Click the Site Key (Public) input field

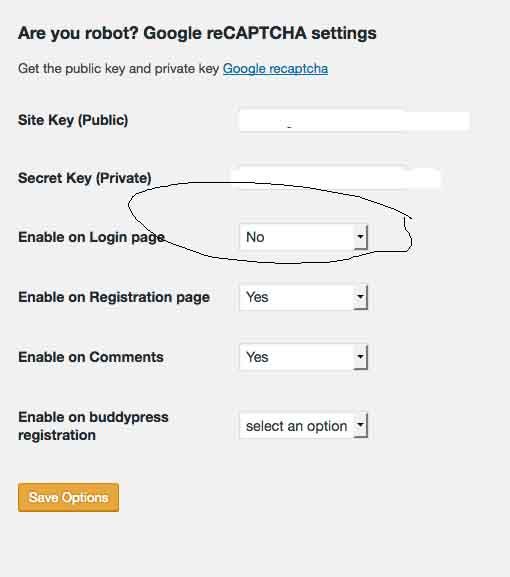coord(354,121)
